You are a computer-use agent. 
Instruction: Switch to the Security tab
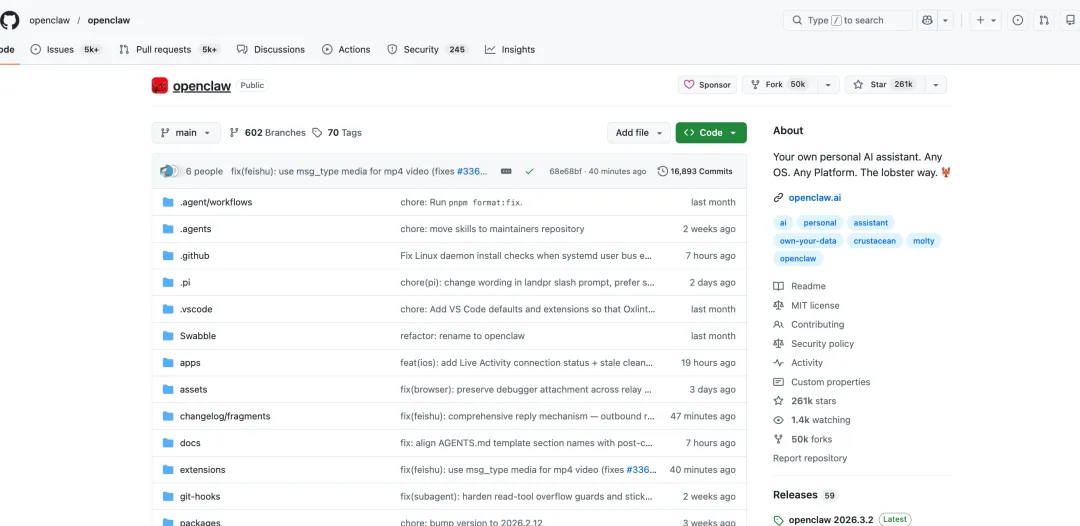(427, 50)
